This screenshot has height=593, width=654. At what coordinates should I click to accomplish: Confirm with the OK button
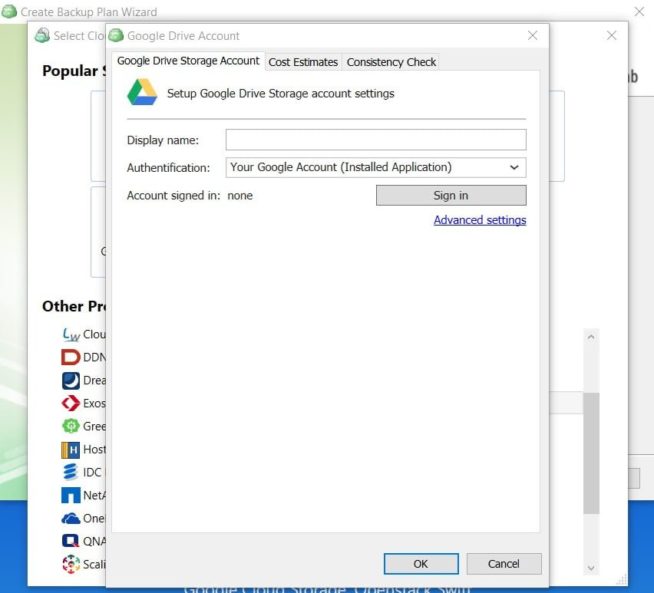[x=421, y=564]
